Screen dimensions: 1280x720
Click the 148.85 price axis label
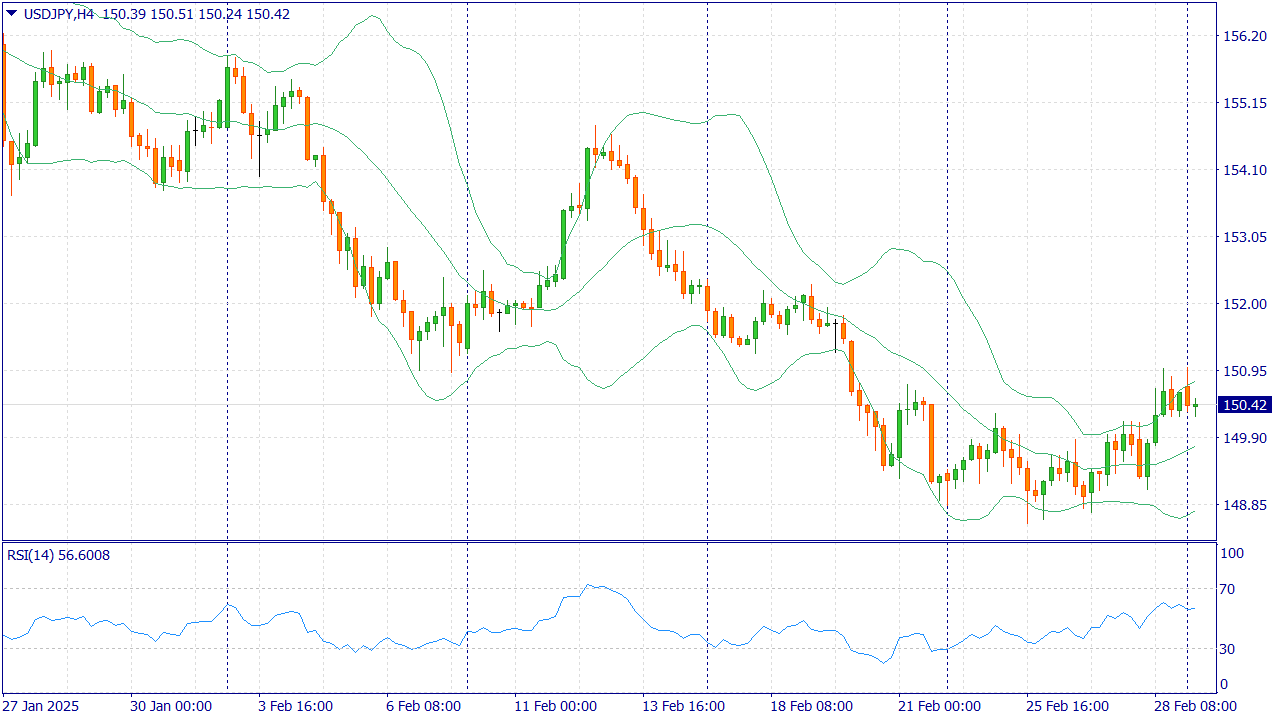1245,505
